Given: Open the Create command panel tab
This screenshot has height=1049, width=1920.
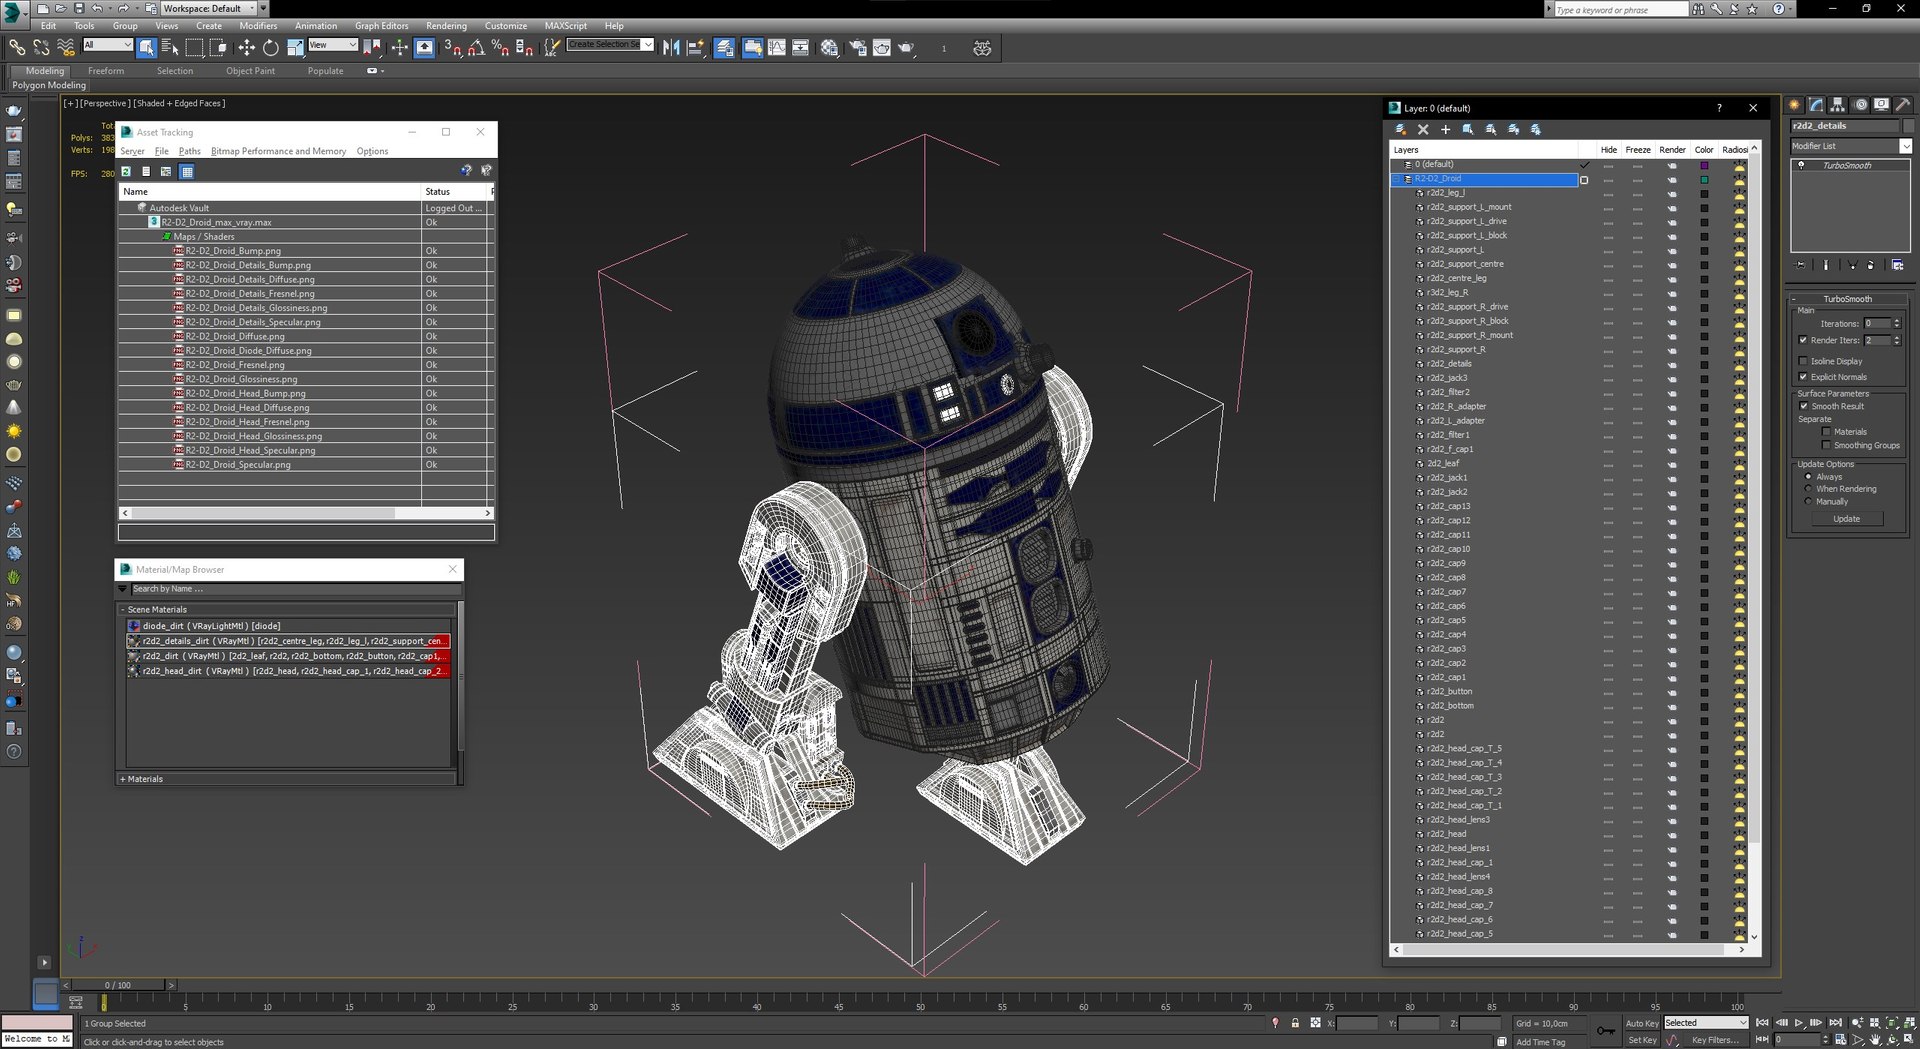Looking at the screenshot, I should pyautogui.click(x=1795, y=105).
